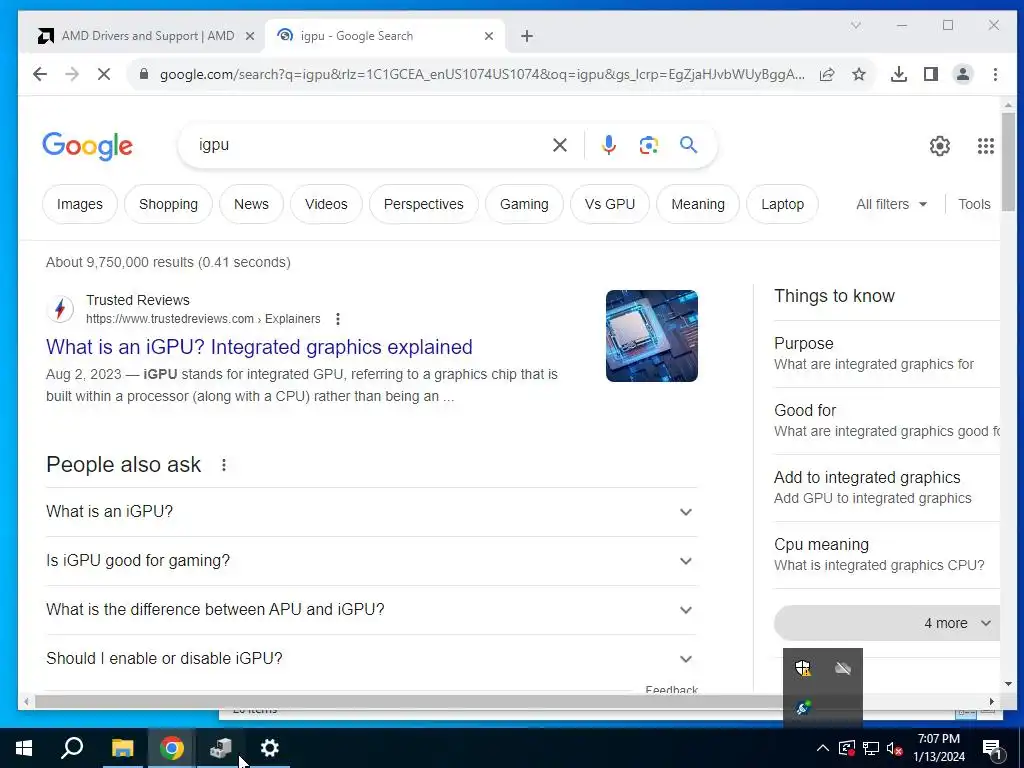1024x768 pixels.
Task: Click the taskbar clock showing 7:07 PM
Action: (x=938, y=748)
